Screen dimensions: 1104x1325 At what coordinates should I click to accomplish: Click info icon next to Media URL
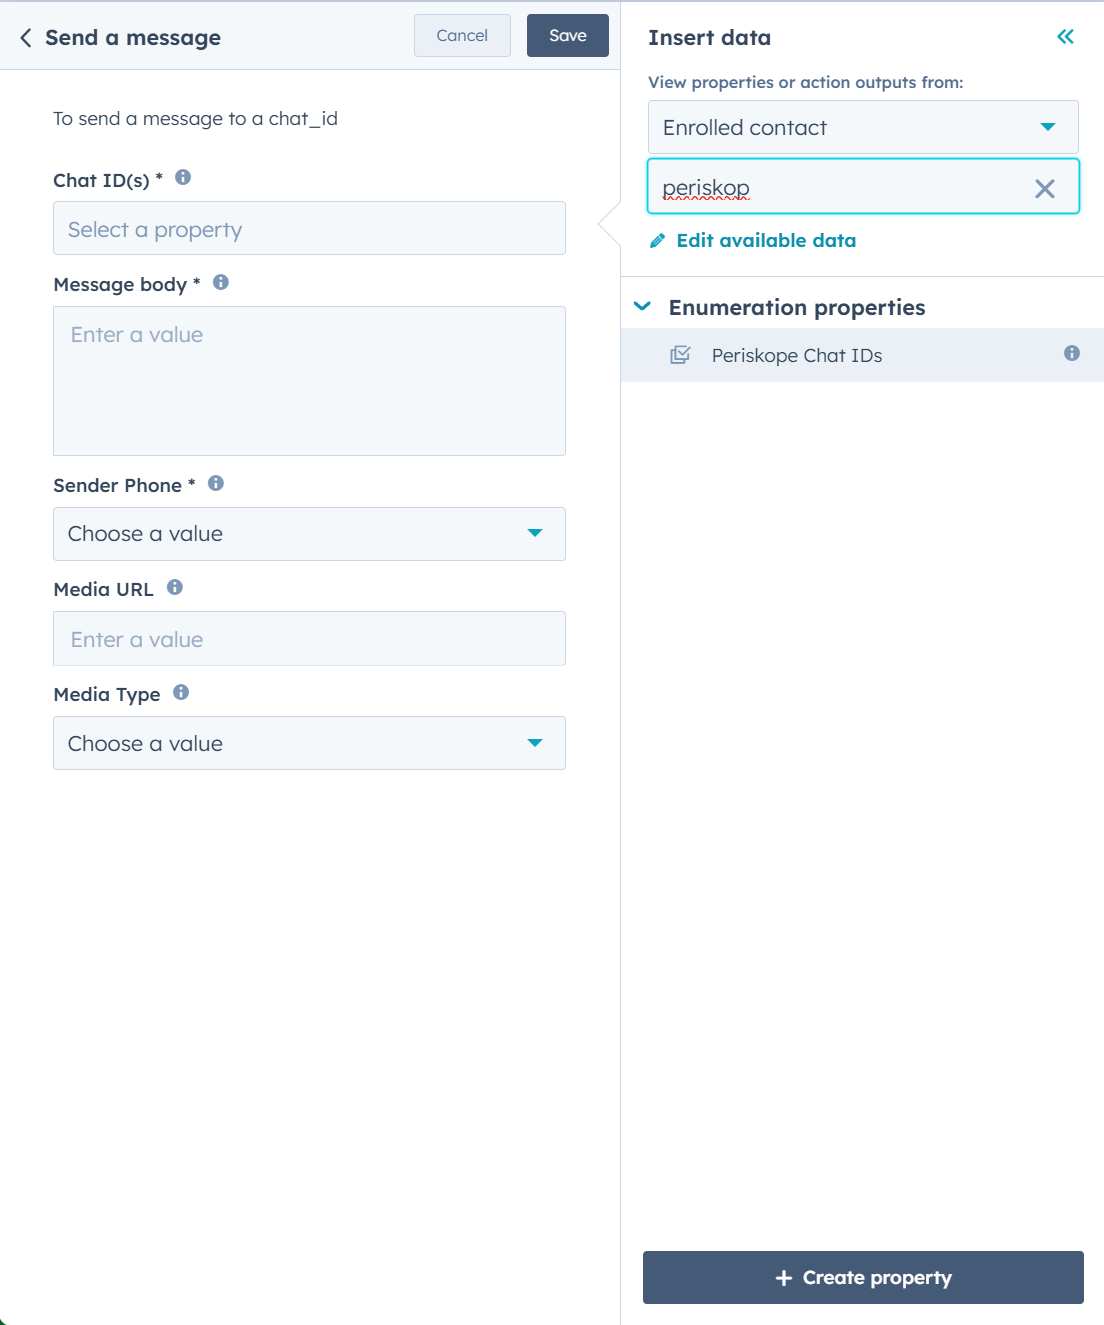coord(175,587)
